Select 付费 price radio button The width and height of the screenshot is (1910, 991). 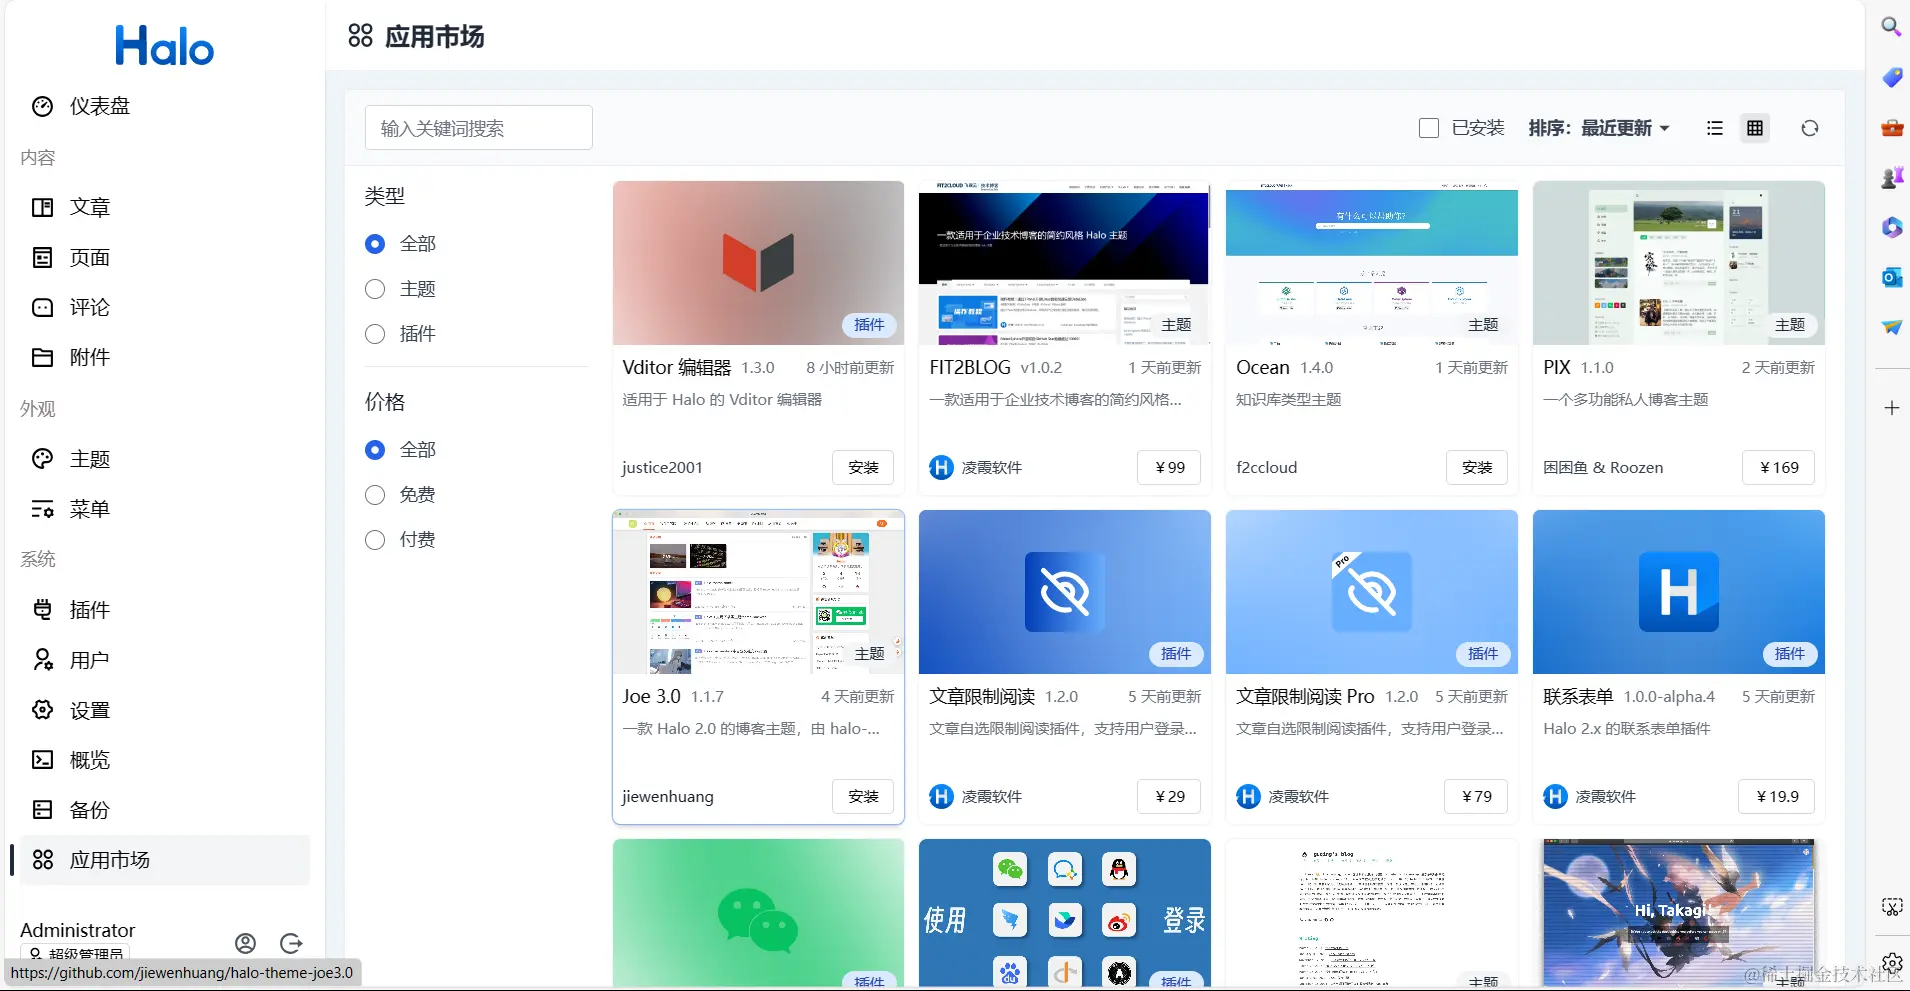375,540
